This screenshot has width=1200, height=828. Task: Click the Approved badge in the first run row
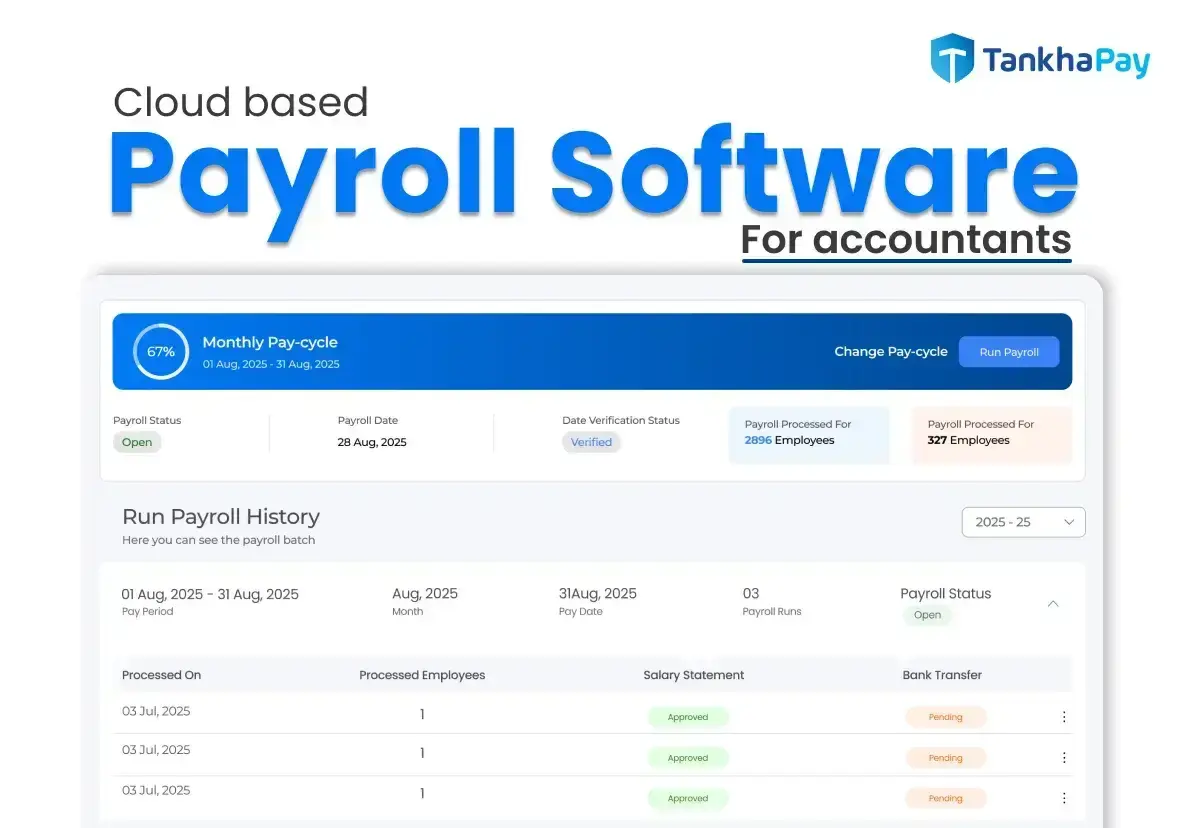(688, 717)
